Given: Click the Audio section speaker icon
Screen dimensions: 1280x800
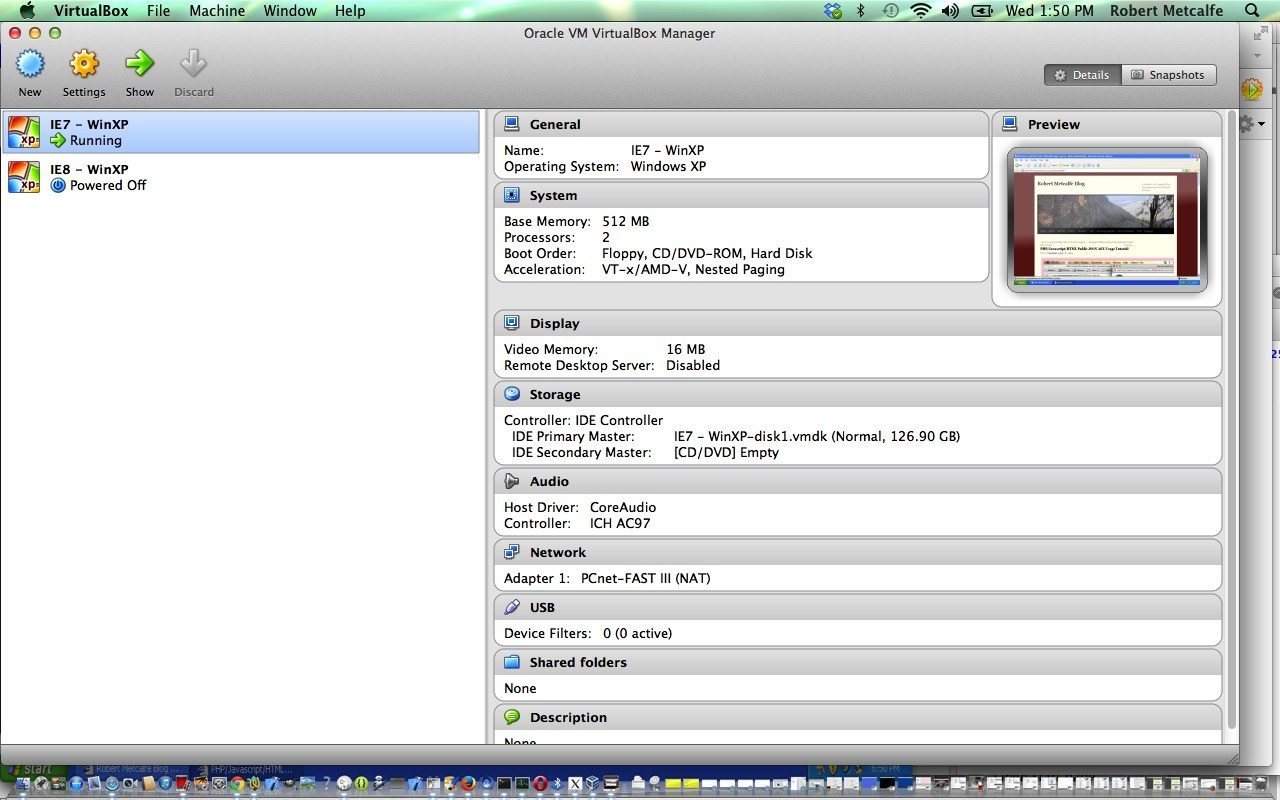Looking at the screenshot, I should tap(512, 481).
